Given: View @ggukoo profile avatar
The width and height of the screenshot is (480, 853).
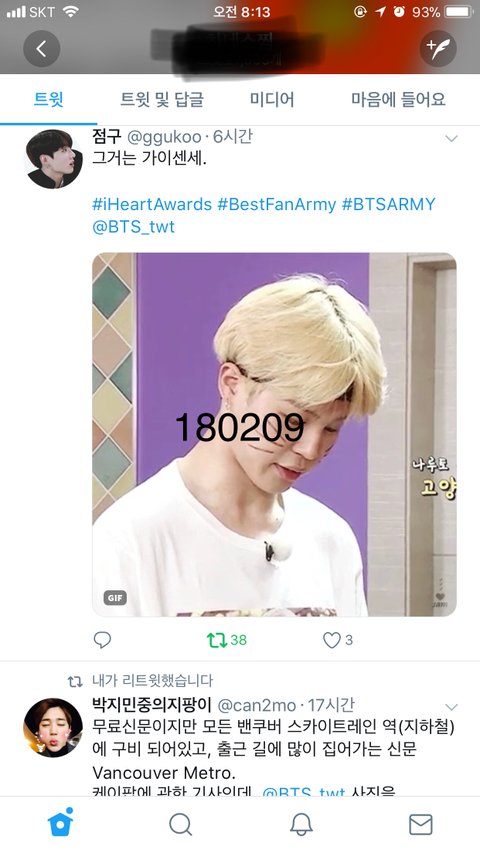Looking at the screenshot, I should 53,159.
